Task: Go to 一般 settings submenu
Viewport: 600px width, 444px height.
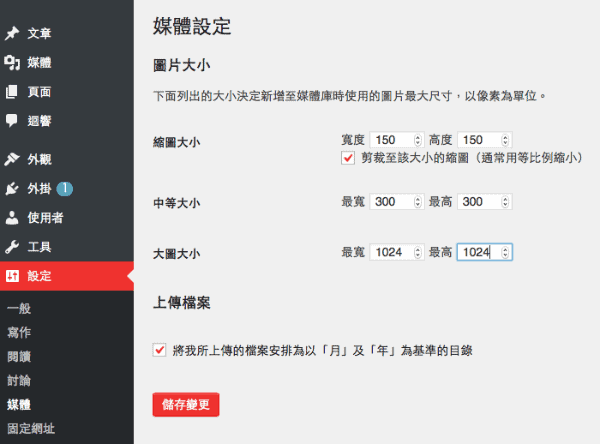Action: 19,309
